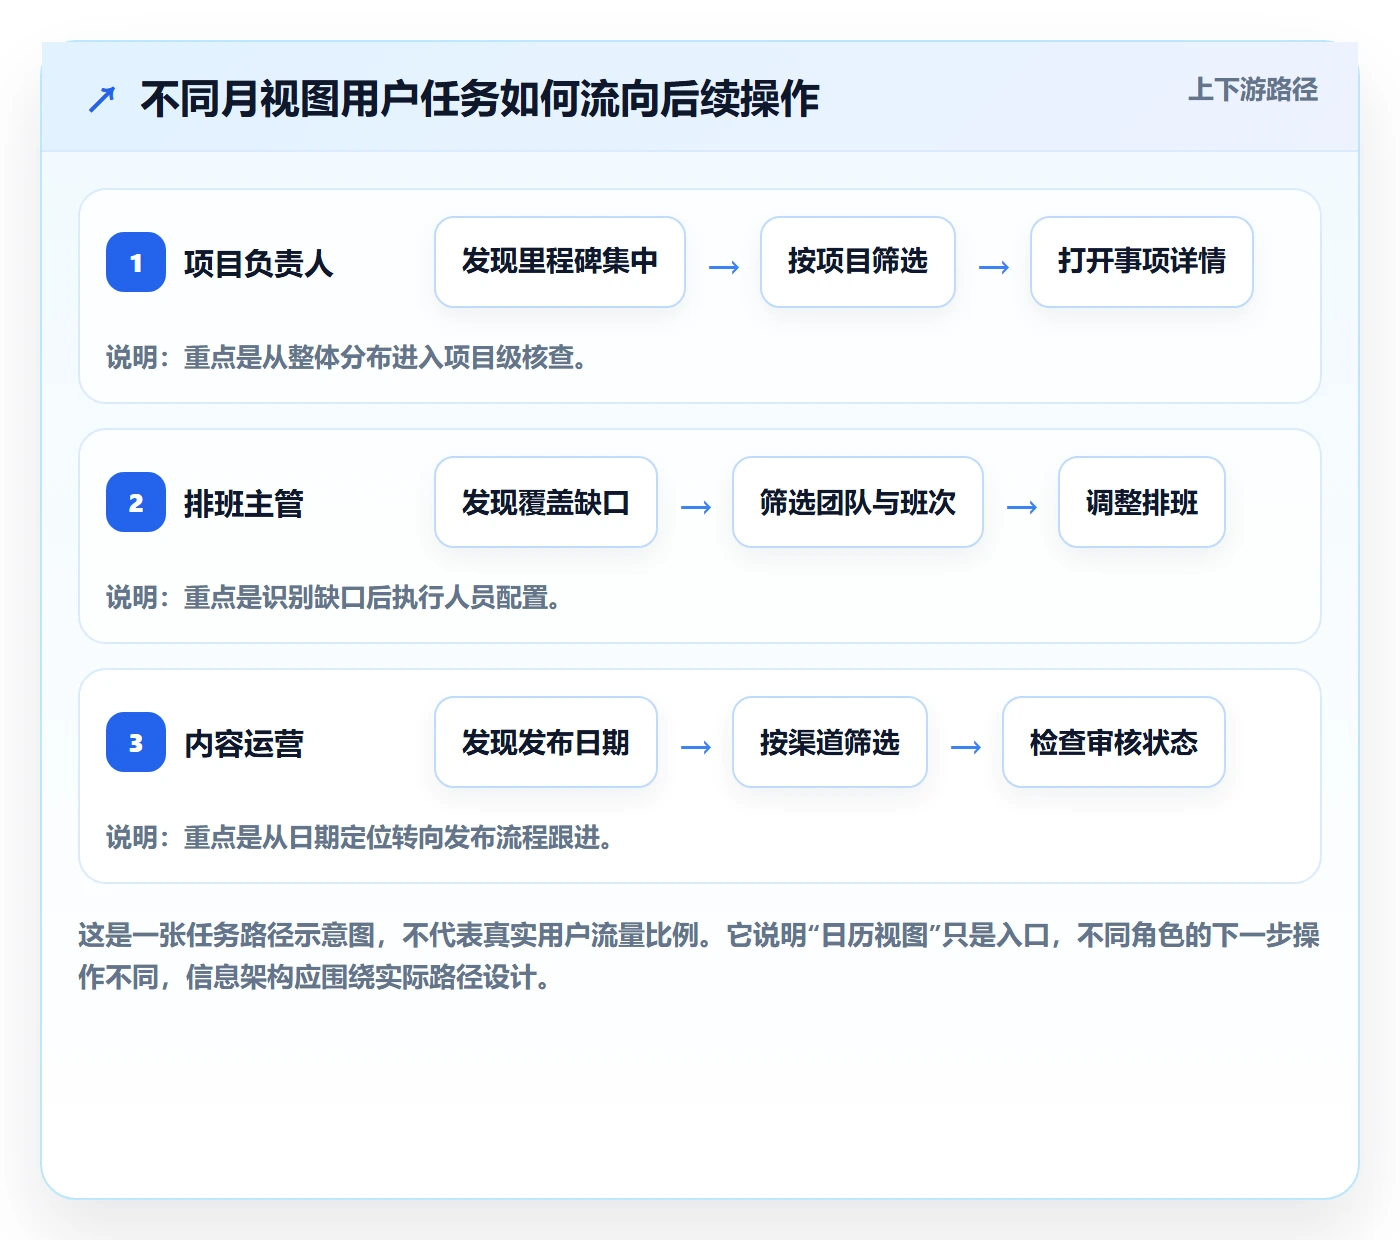Click arrow between 发现发布日期 and 按渠道筛选
The height and width of the screenshot is (1240, 1400).
pyautogui.click(x=696, y=747)
